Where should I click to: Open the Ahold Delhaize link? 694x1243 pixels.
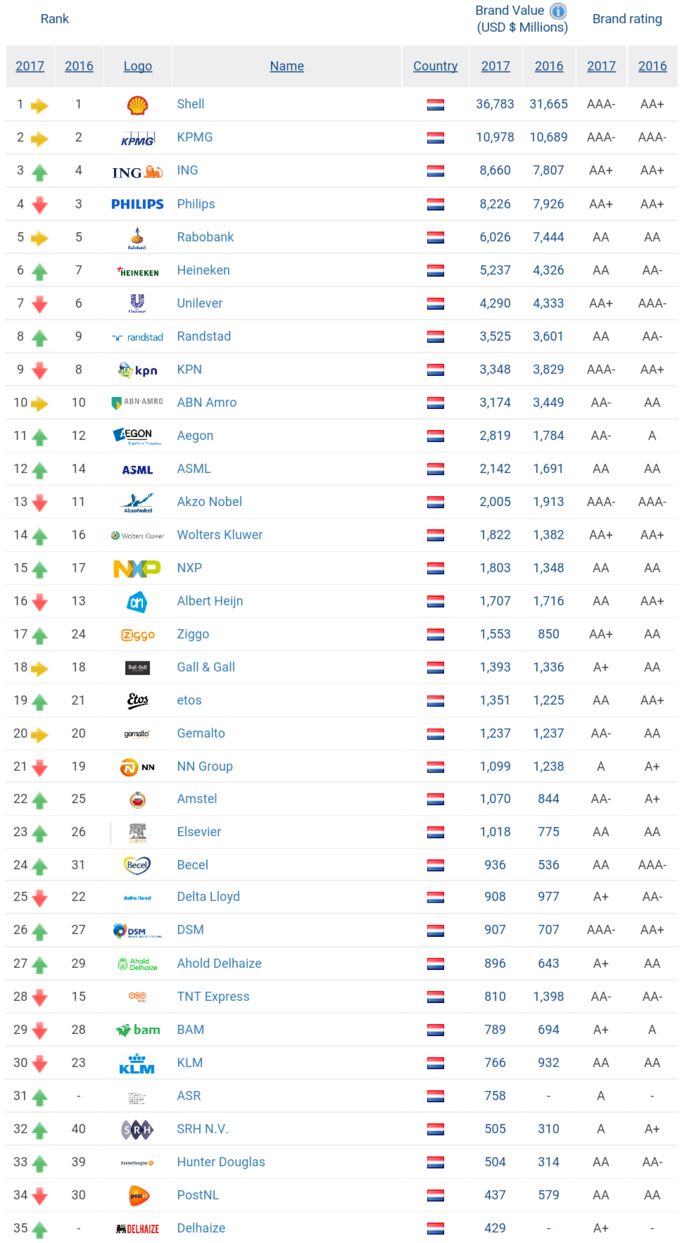click(219, 963)
